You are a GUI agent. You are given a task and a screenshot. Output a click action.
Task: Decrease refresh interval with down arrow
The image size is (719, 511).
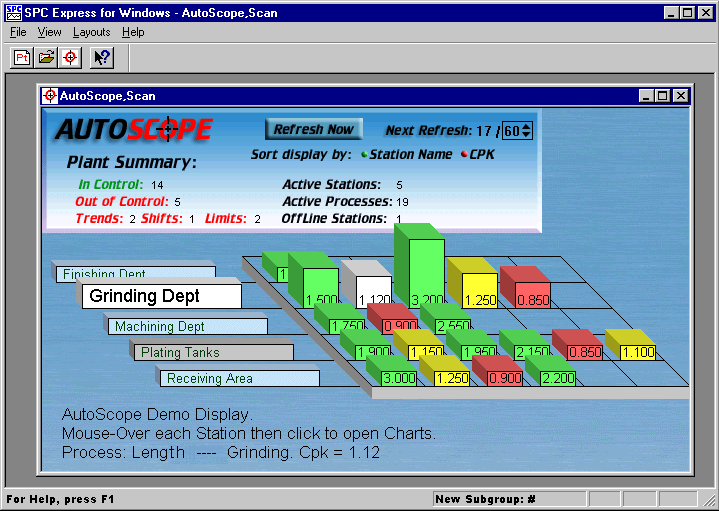(x=527, y=134)
